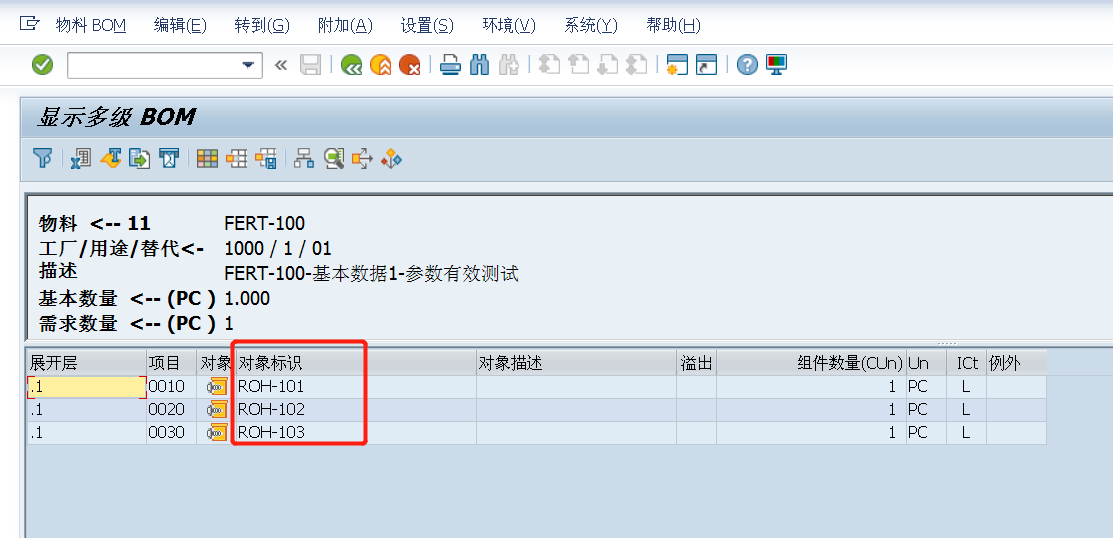This screenshot has width=1113, height=538.
Task: Open the 系统(Y) menu
Action: 591,26
